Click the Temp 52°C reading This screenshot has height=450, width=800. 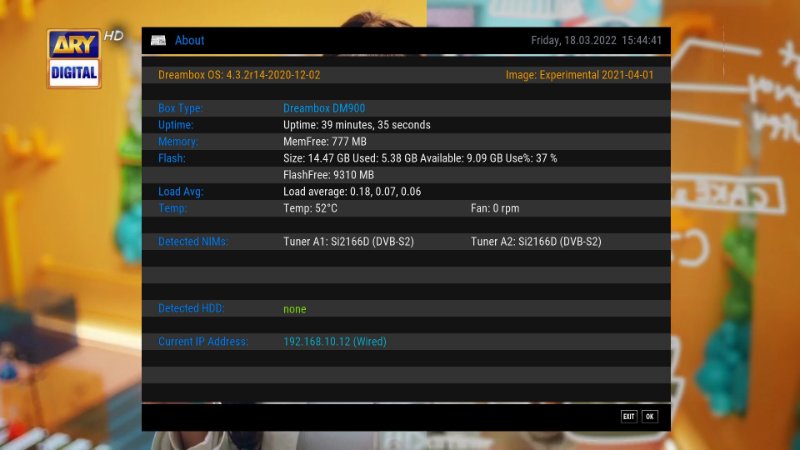point(310,208)
